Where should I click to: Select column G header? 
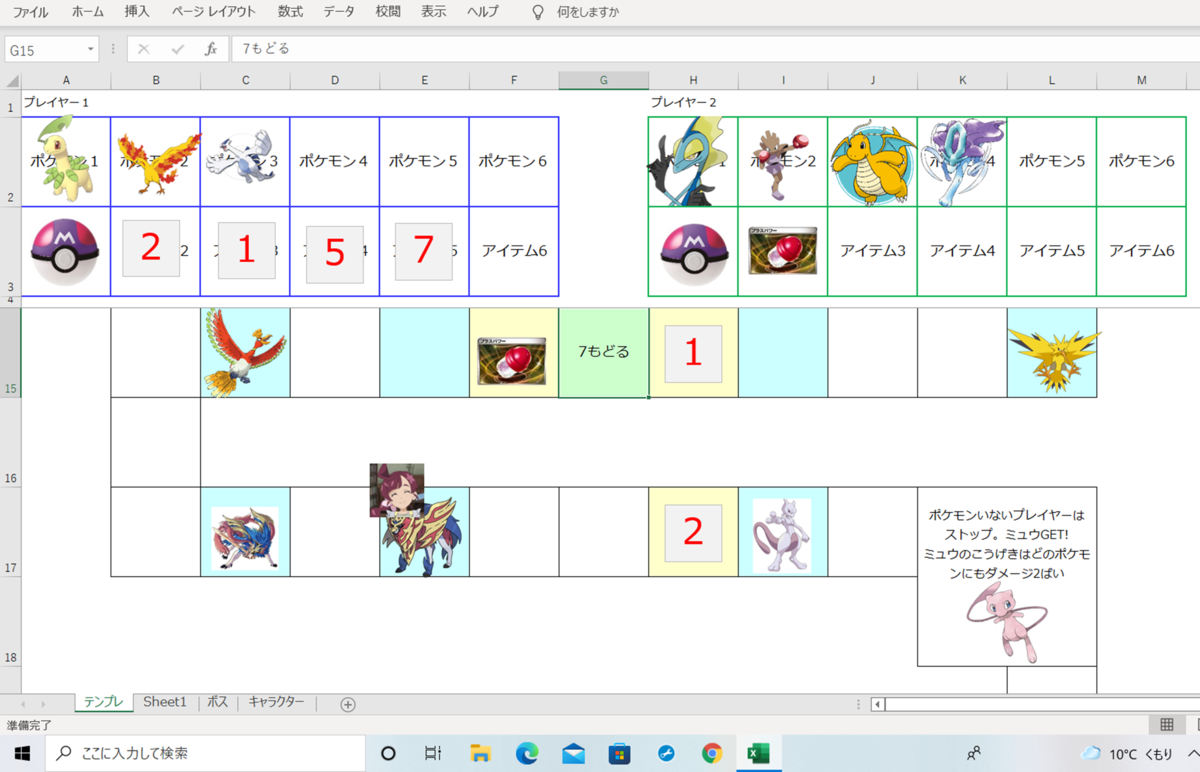click(x=603, y=80)
